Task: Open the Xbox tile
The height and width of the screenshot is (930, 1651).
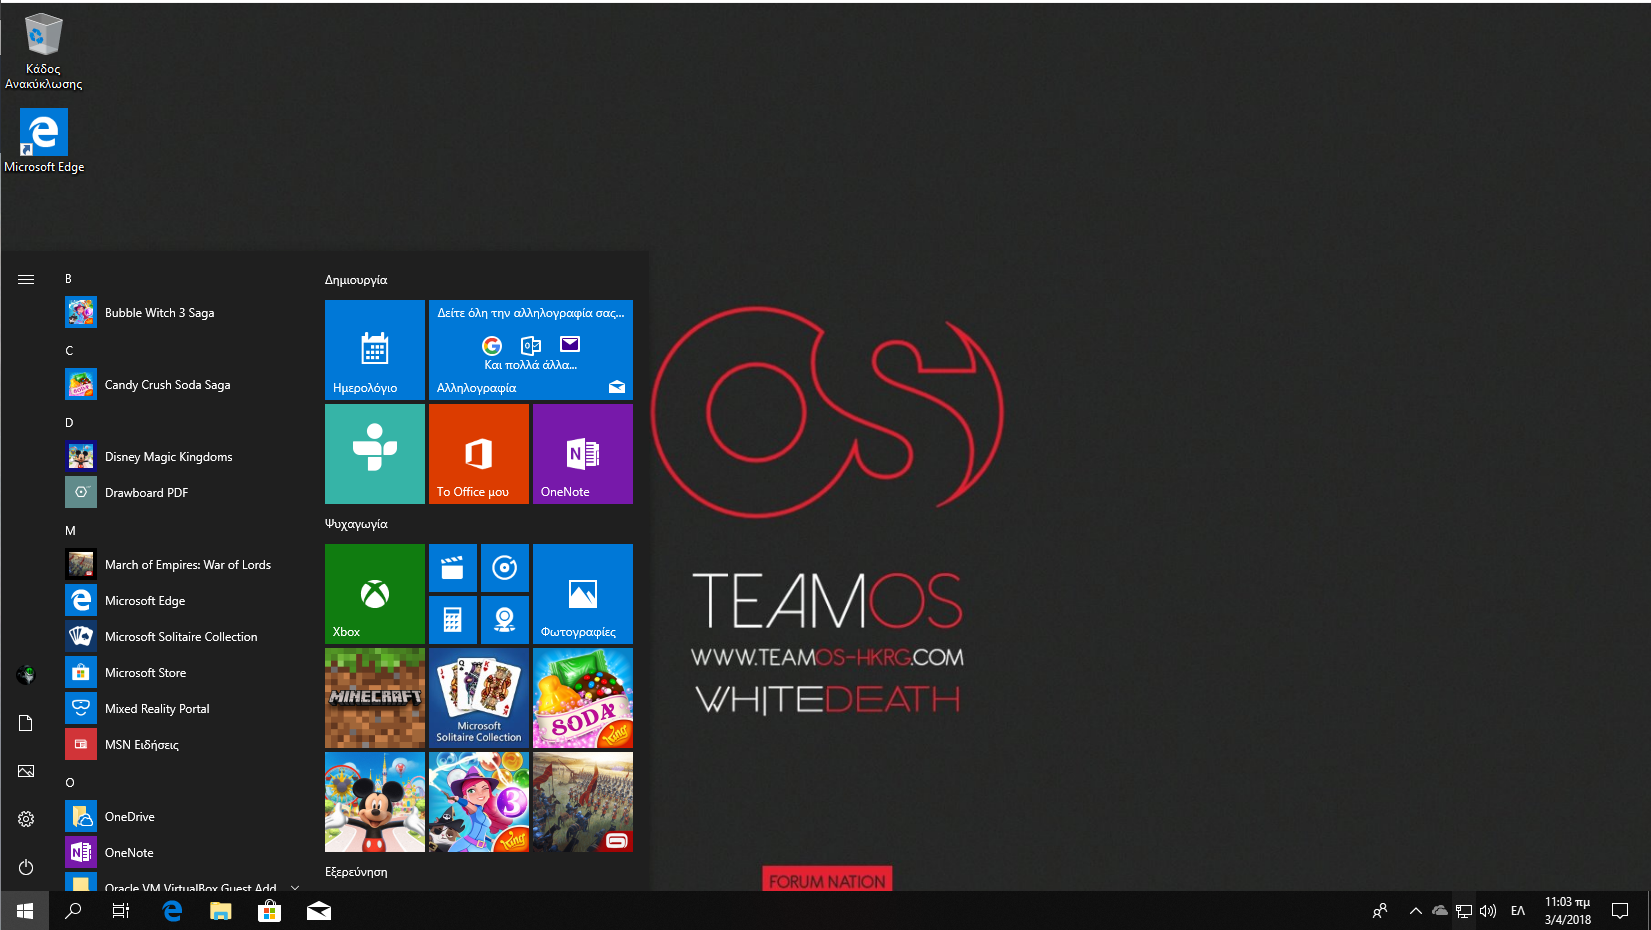Action: [x=375, y=594]
